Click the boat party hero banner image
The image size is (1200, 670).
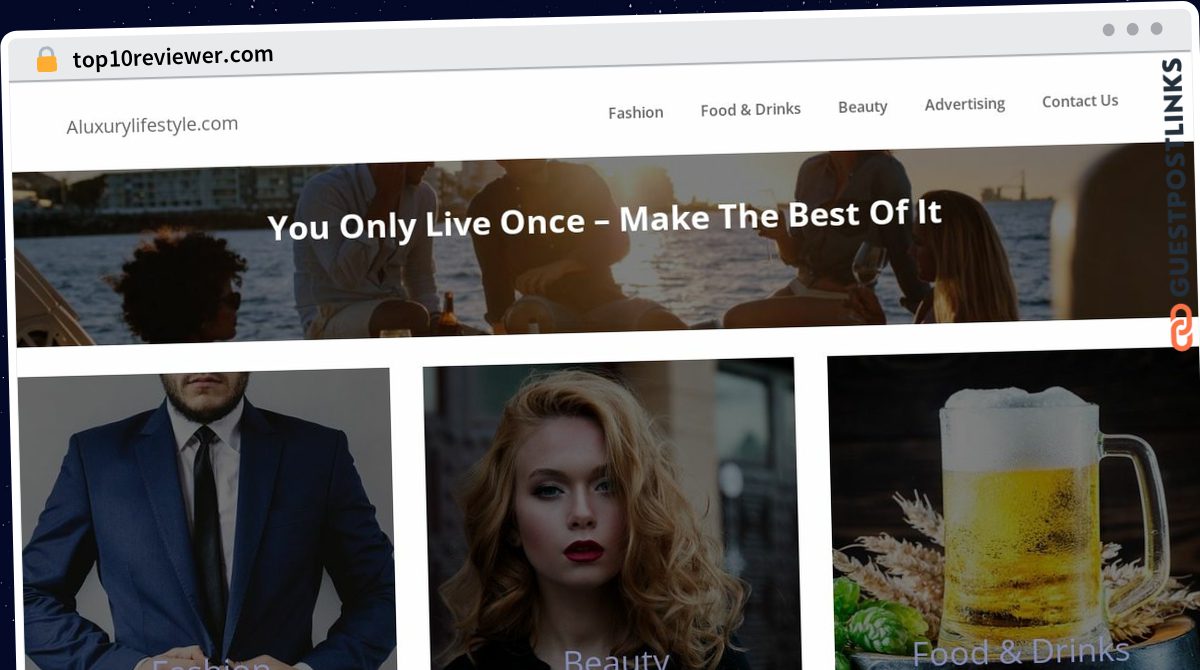(604, 243)
